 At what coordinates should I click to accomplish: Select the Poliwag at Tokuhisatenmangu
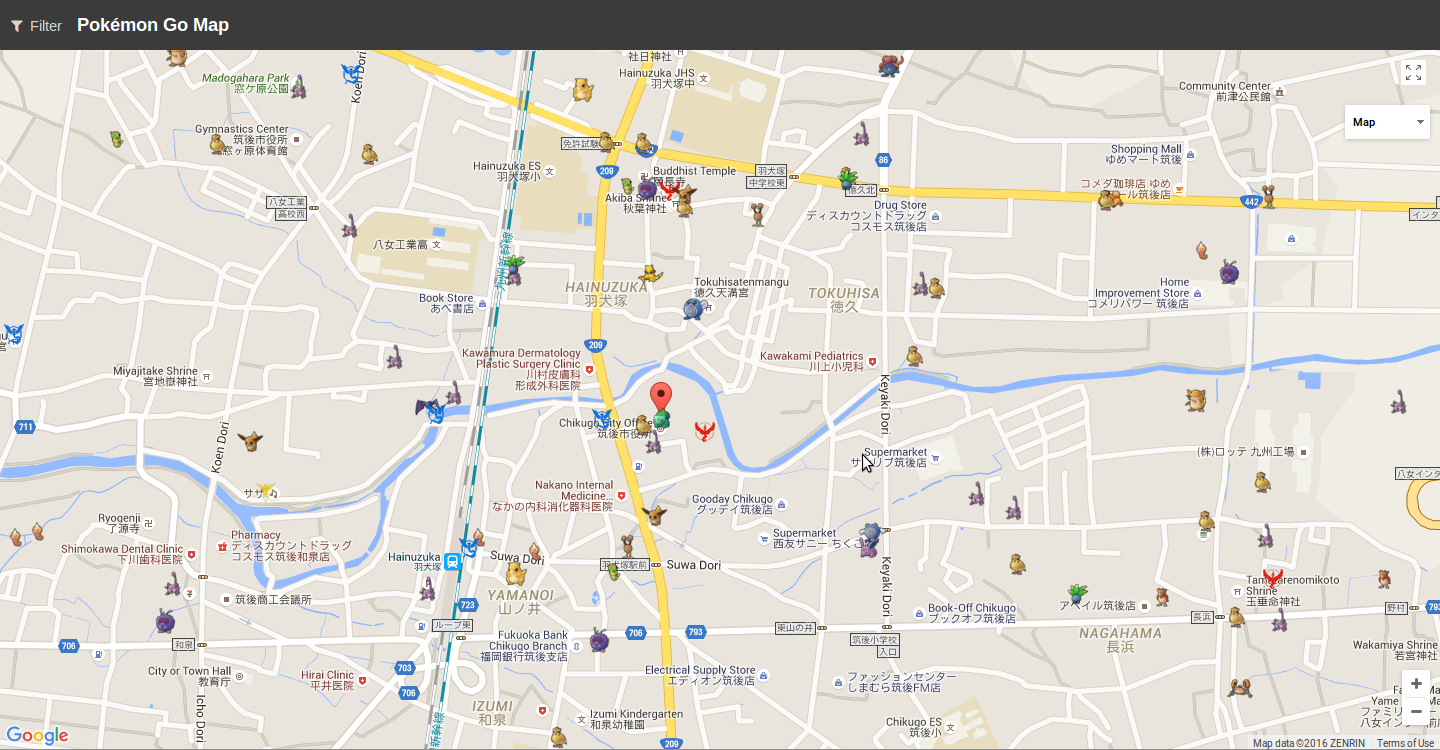tap(694, 309)
